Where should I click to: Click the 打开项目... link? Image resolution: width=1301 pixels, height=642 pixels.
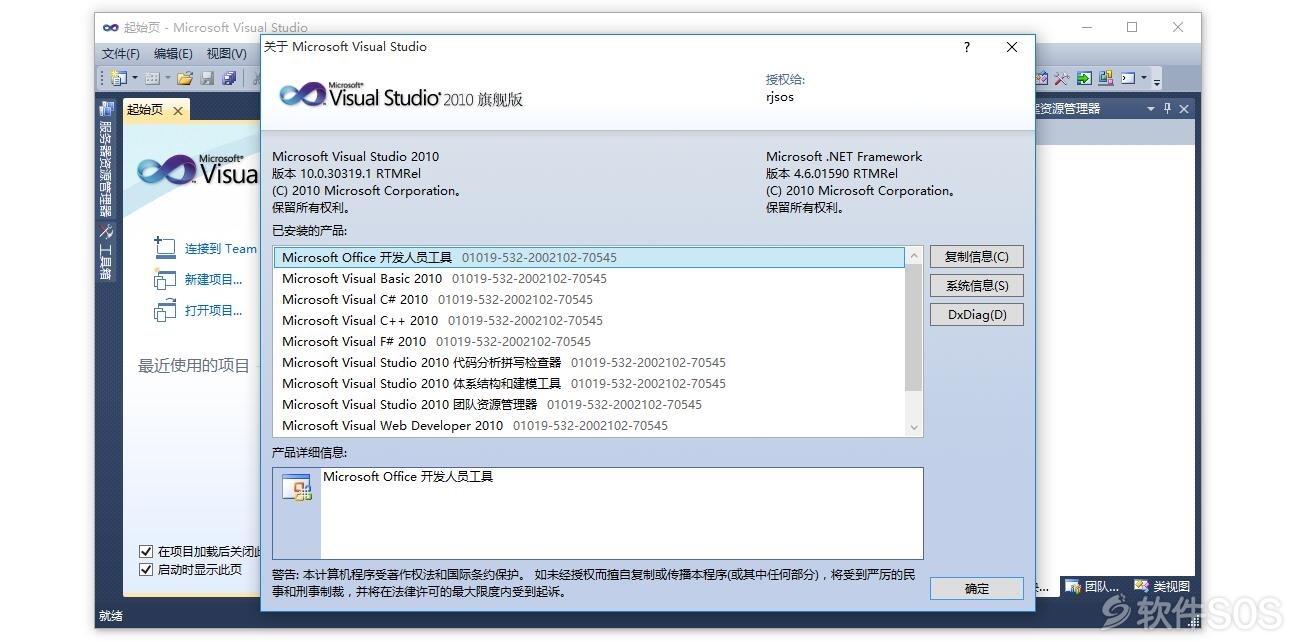coord(213,310)
